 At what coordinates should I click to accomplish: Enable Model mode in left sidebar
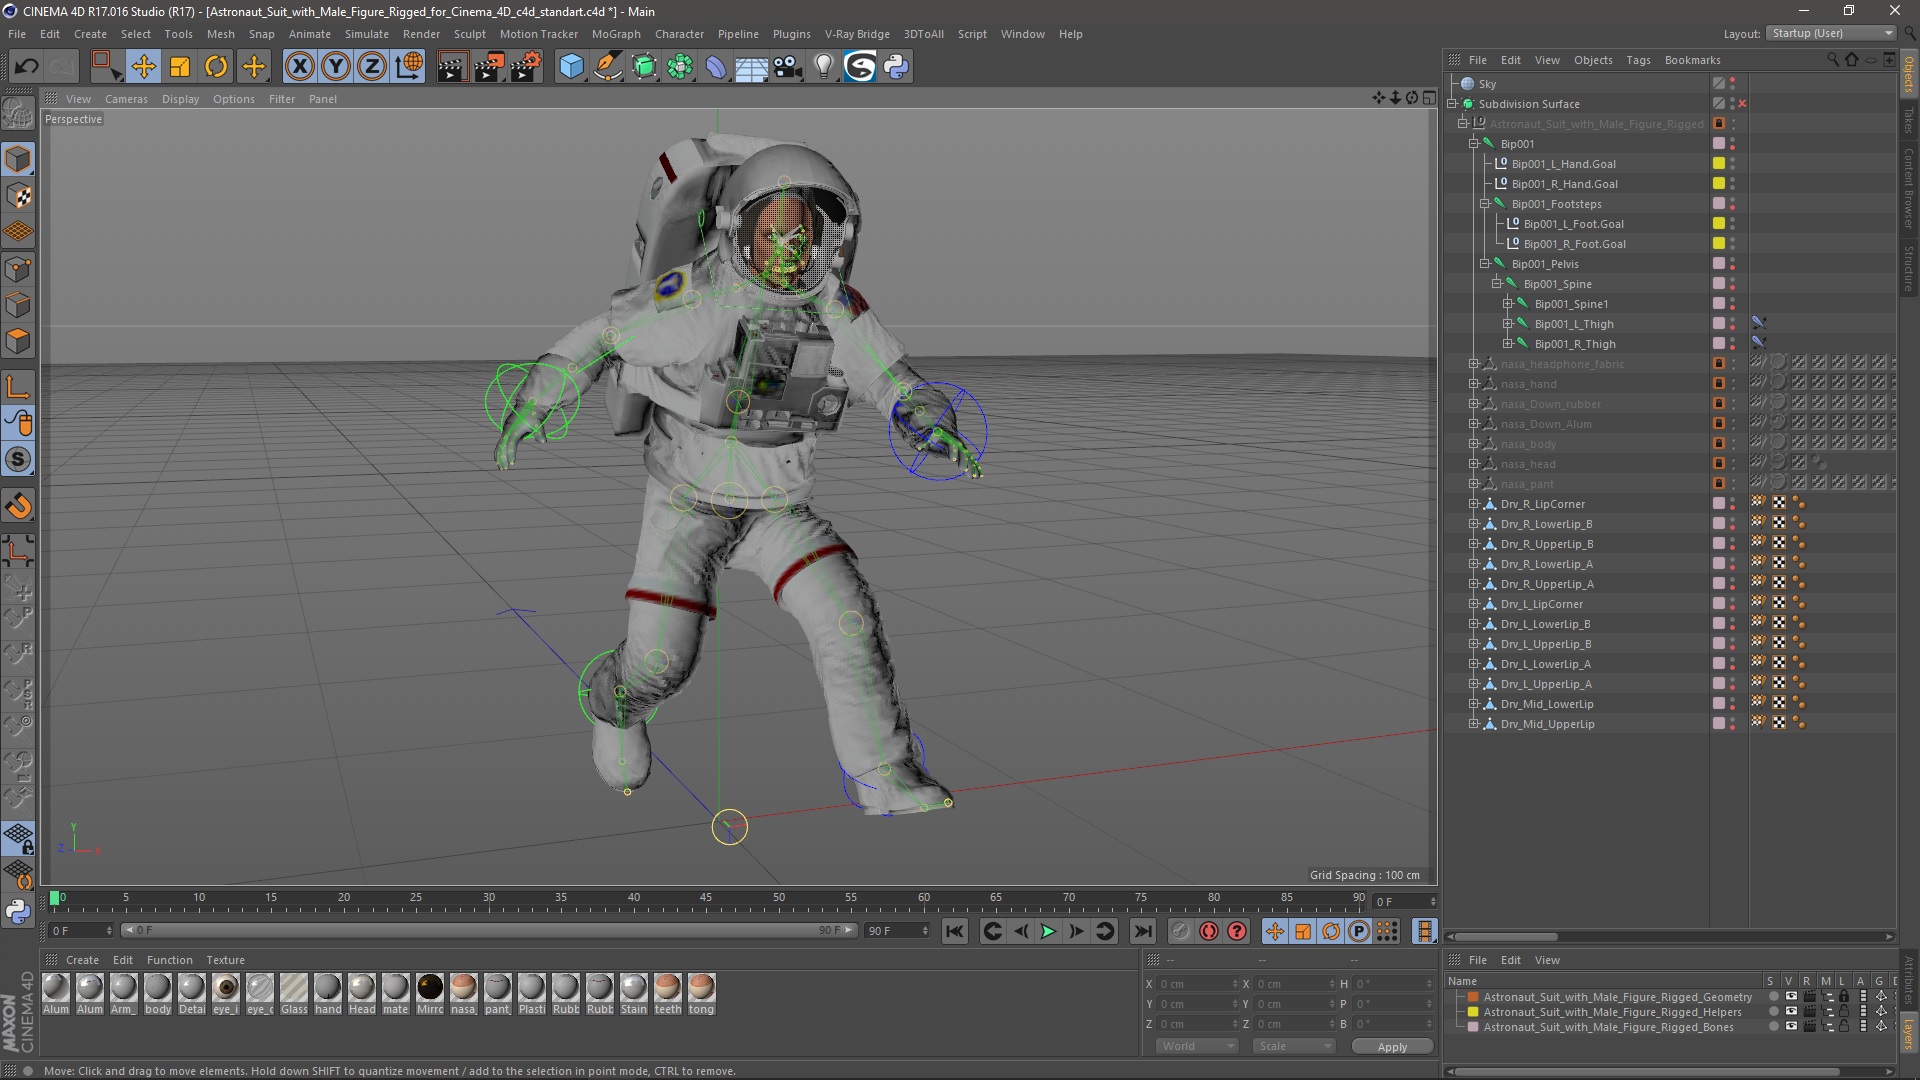[x=18, y=160]
